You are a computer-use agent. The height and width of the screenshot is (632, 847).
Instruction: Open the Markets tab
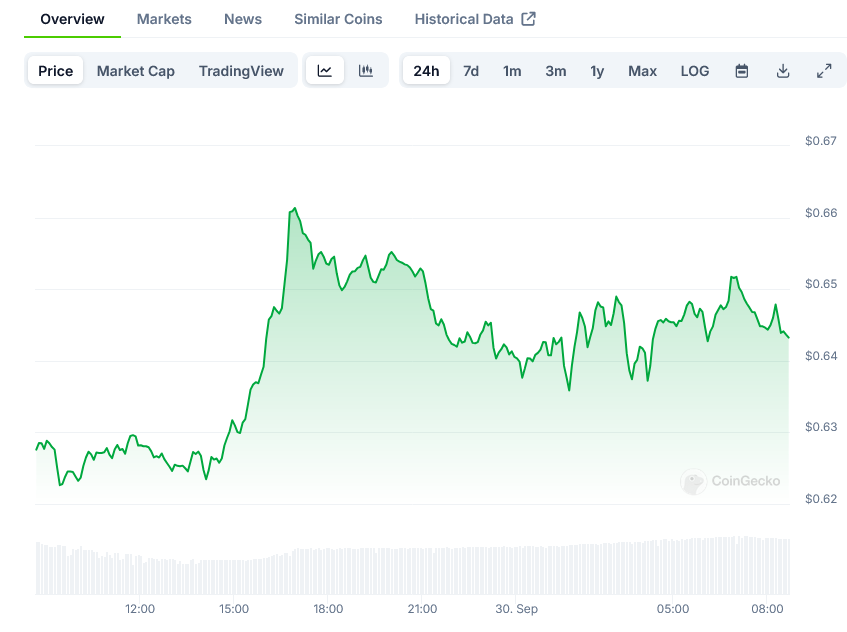click(164, 19)
